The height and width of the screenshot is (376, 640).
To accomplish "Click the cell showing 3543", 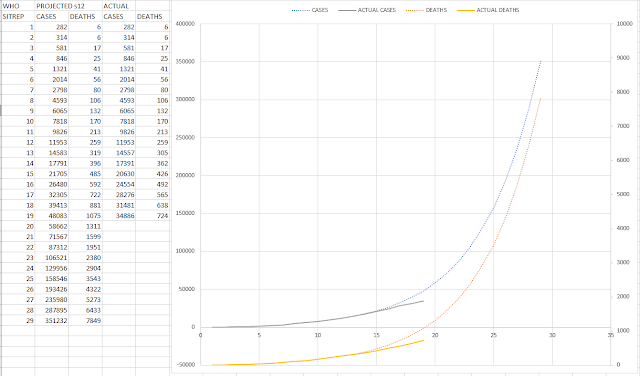I will (x=85, y=279).
